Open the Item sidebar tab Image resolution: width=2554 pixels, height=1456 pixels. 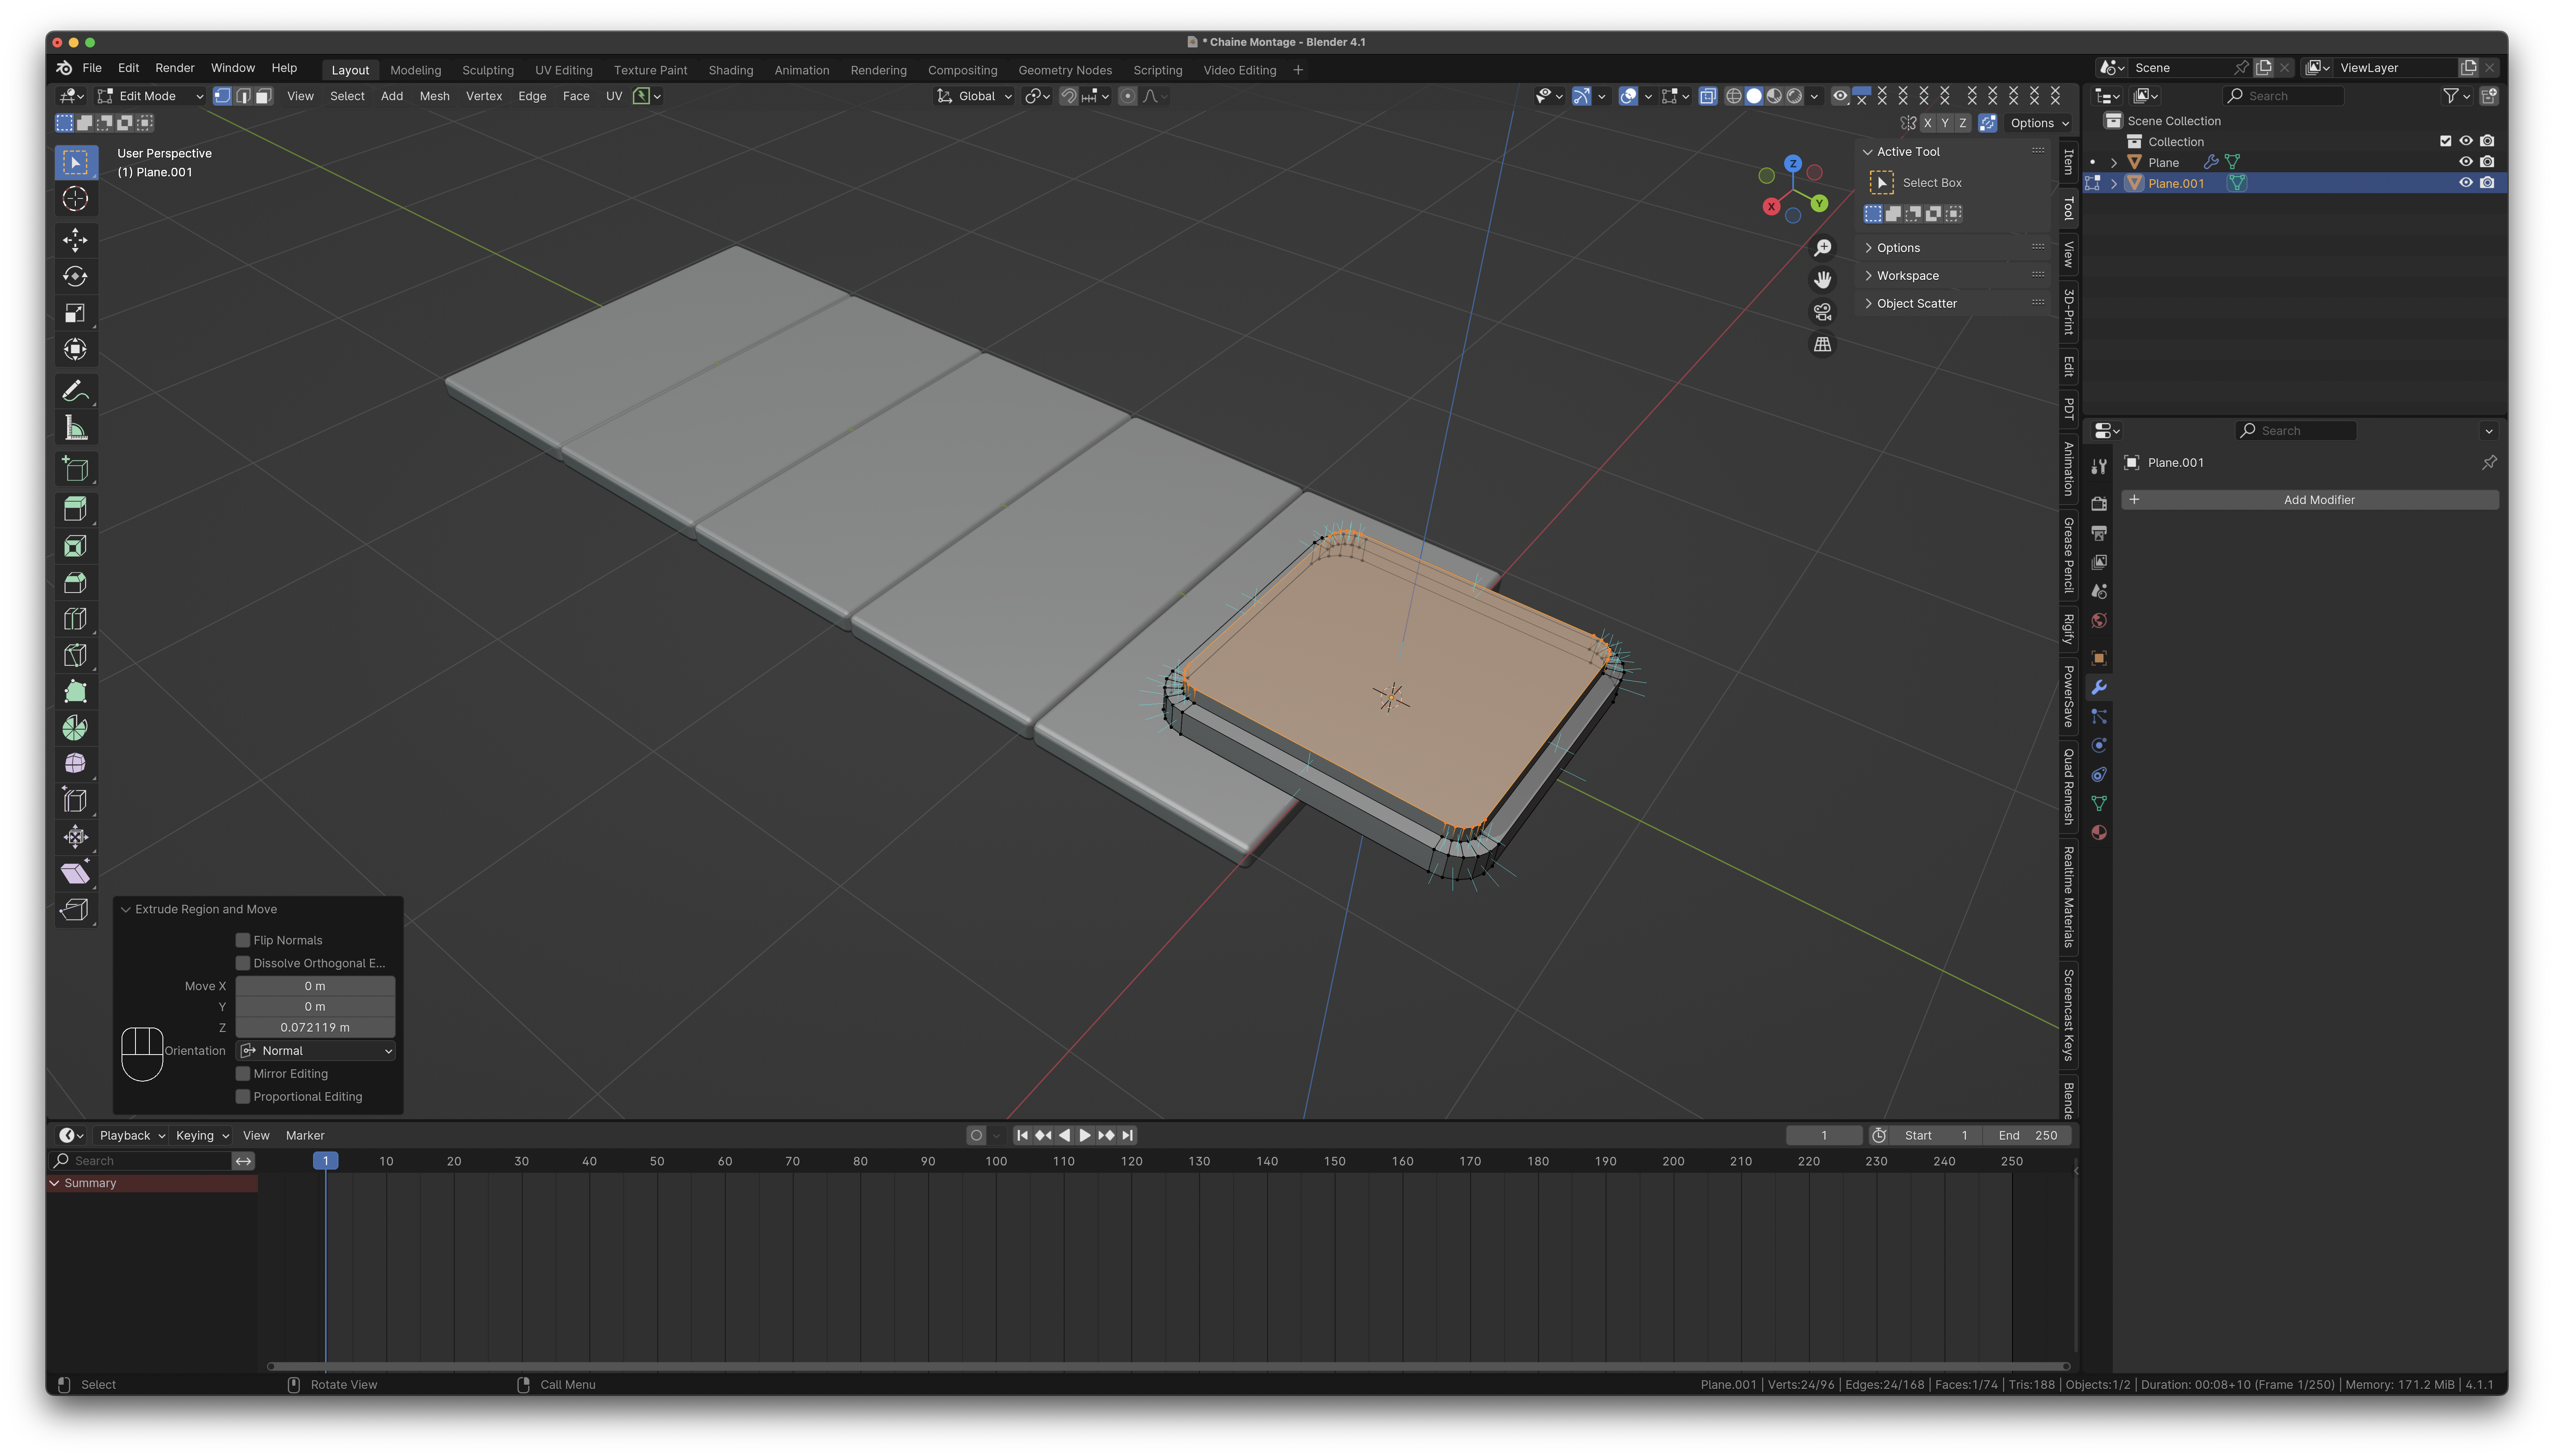coord(2068,162)
